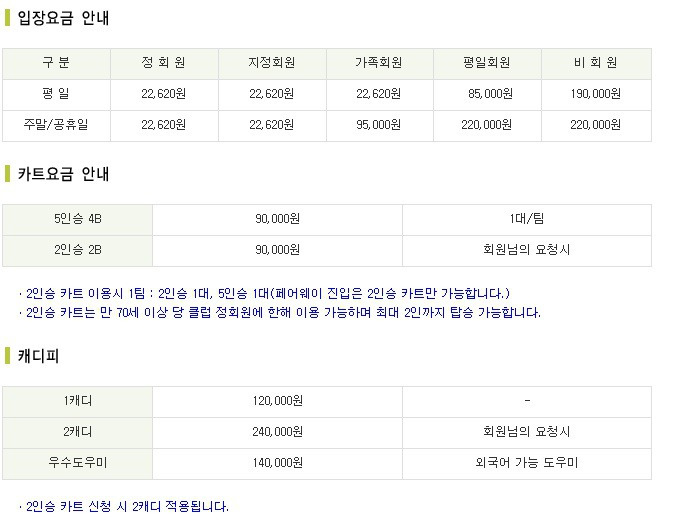The height and width of the screenshot is (525, 679).
Task: Click the 240,000원 caddie fee
Action: [x=278, y=432]
